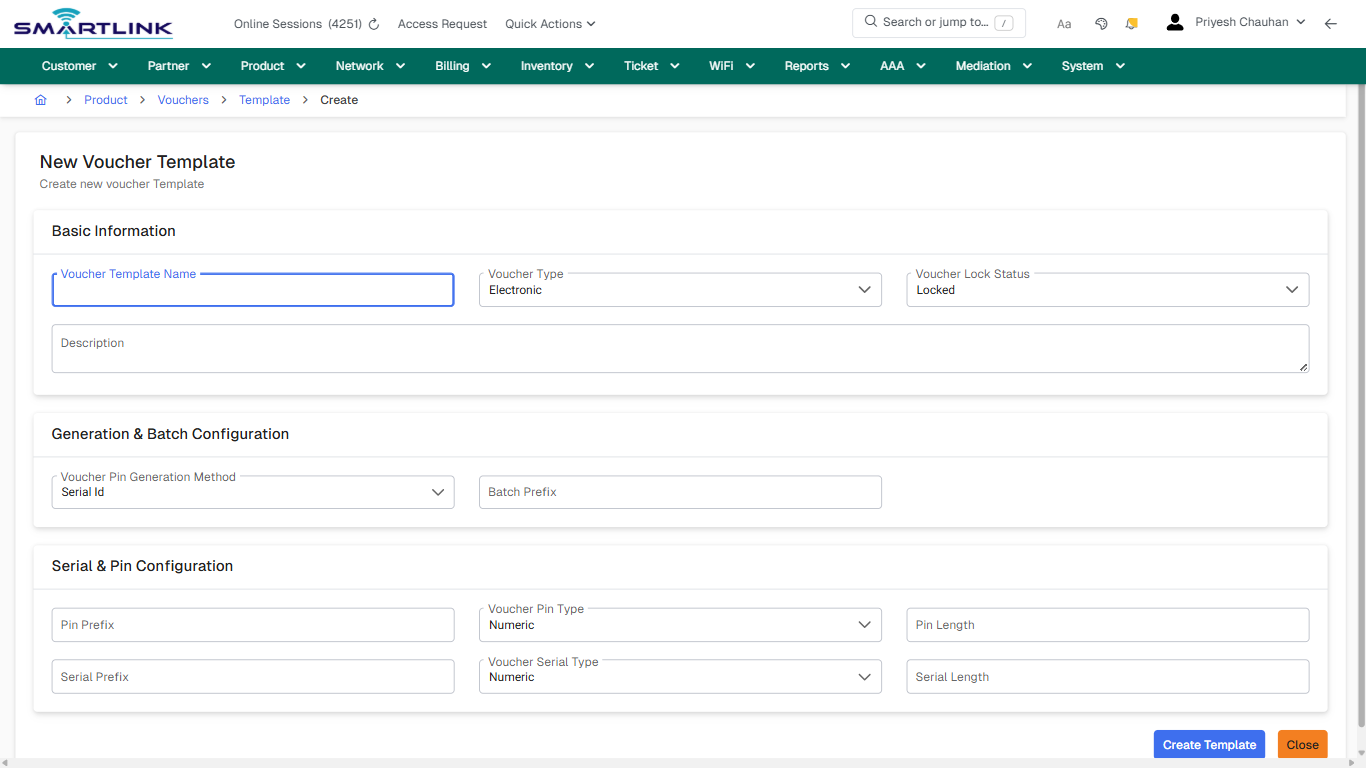Click the Create Template button
Screen dimensions: 1366x768
1209,744
